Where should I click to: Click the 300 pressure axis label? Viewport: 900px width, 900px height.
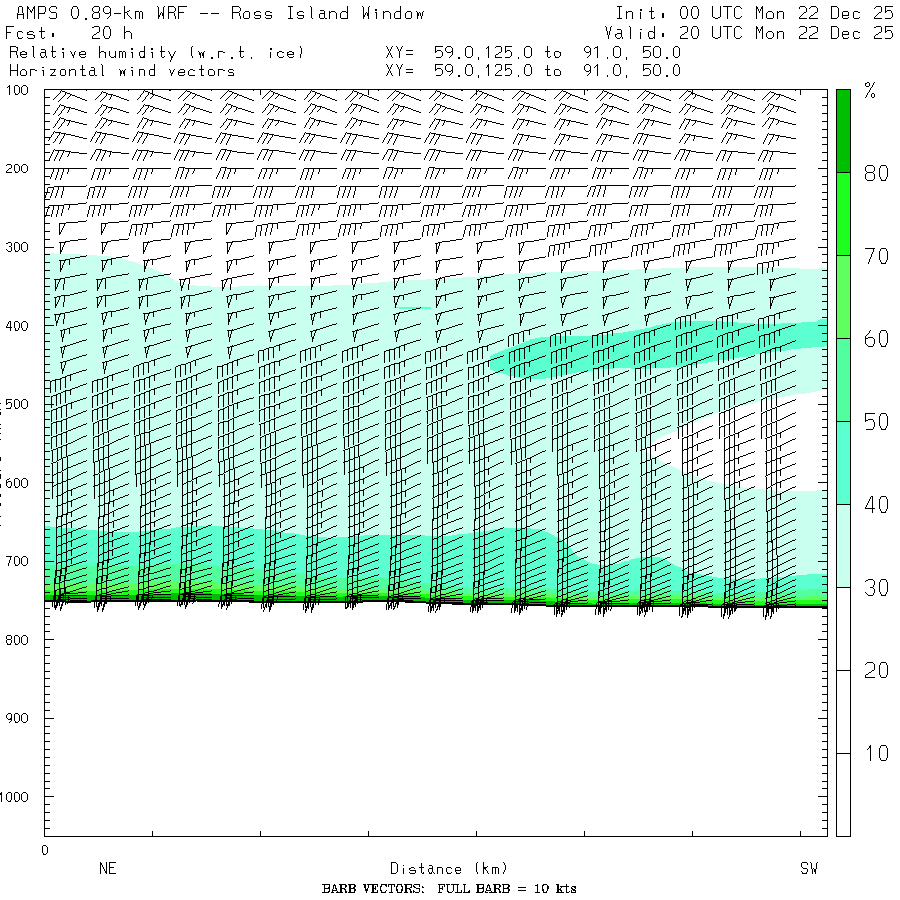pyautogui.click(x=17, y=247)
